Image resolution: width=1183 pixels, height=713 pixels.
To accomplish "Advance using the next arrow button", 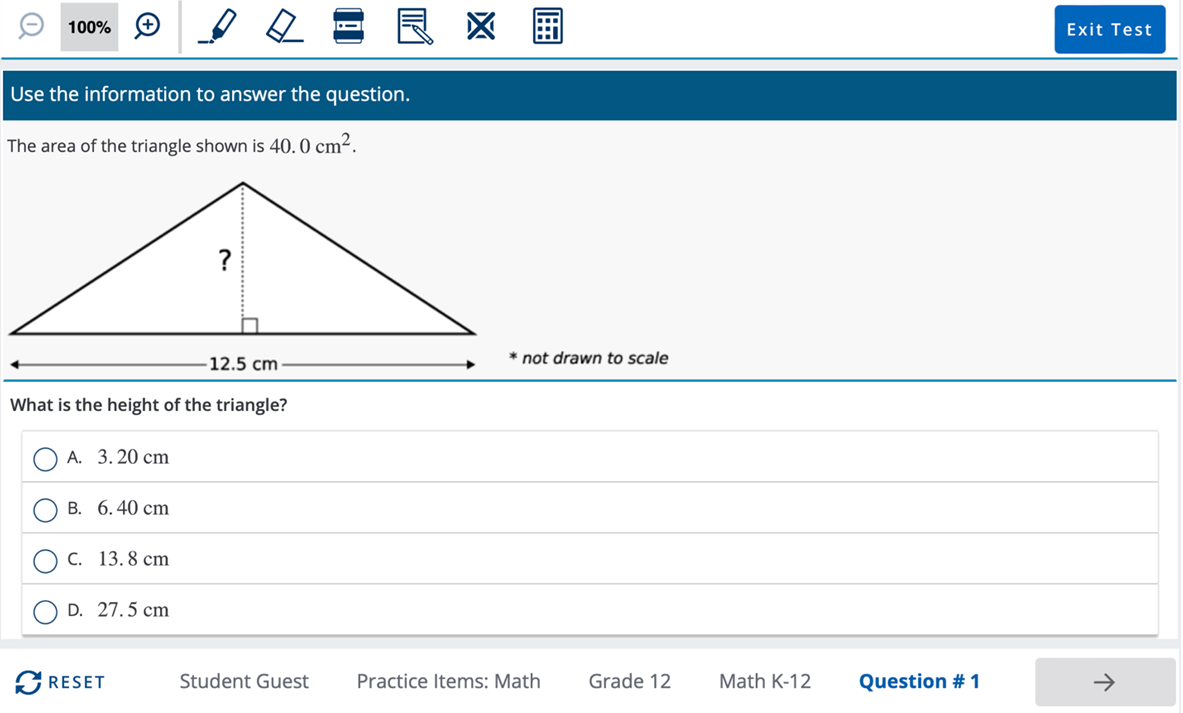I will click(x=1104, y=681).
